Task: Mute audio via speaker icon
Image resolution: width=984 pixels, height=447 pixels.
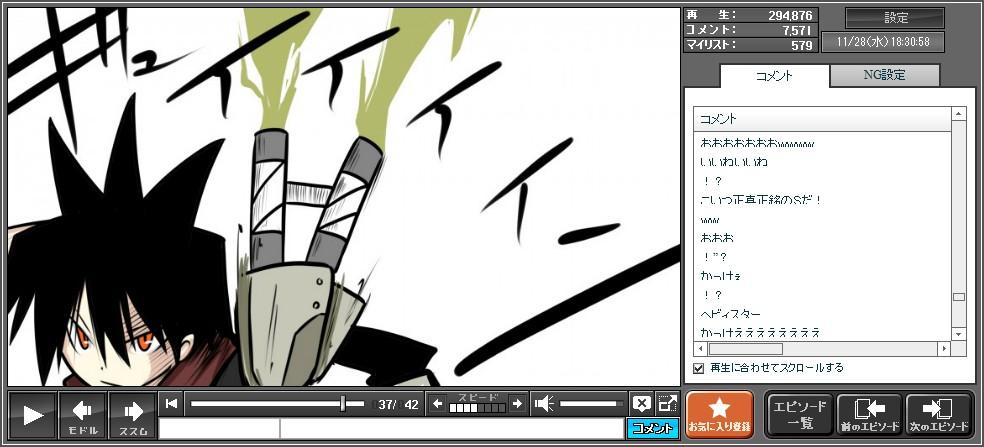Action: pyautogui.click(x=544, y=404)
